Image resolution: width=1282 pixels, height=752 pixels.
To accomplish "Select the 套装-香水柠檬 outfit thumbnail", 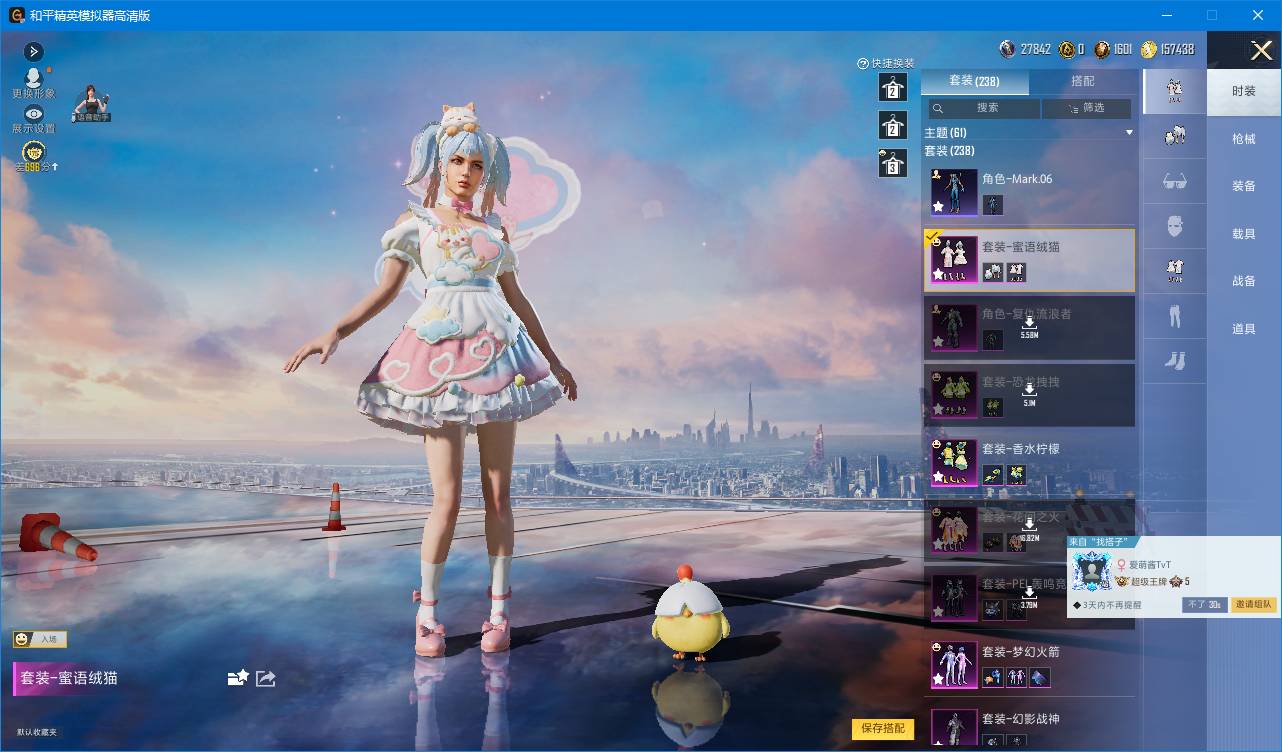I will click(x=954, y=462).
